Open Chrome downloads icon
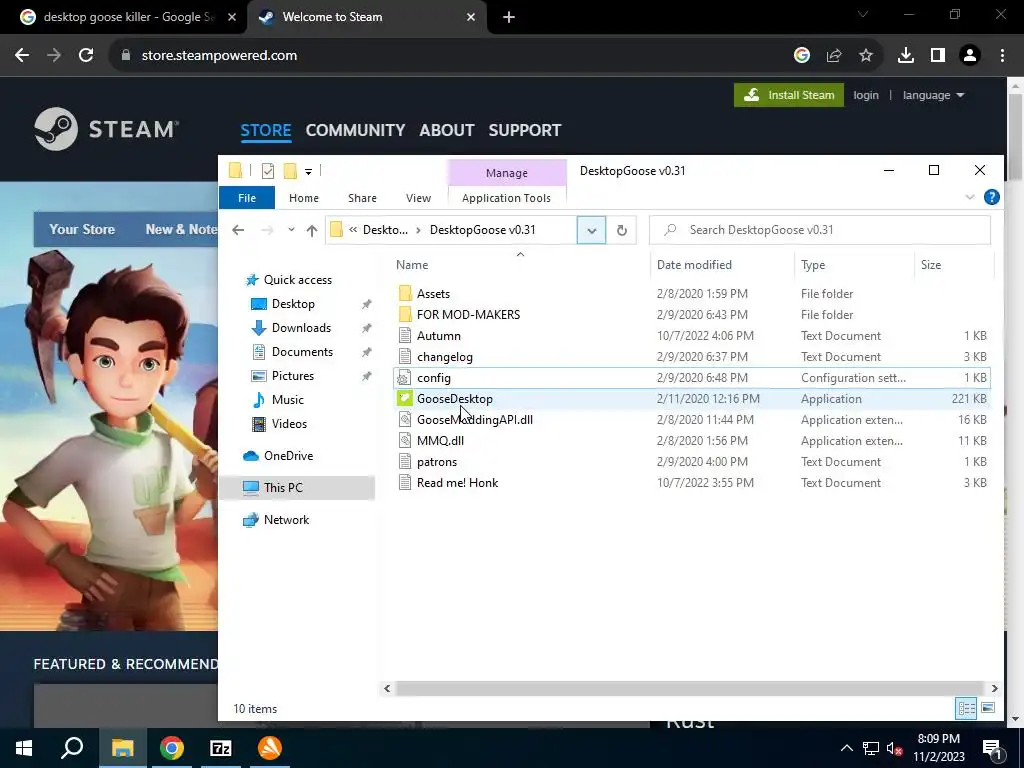The width and height of the screenshot is (1024, 768). [x=906, y=56]
